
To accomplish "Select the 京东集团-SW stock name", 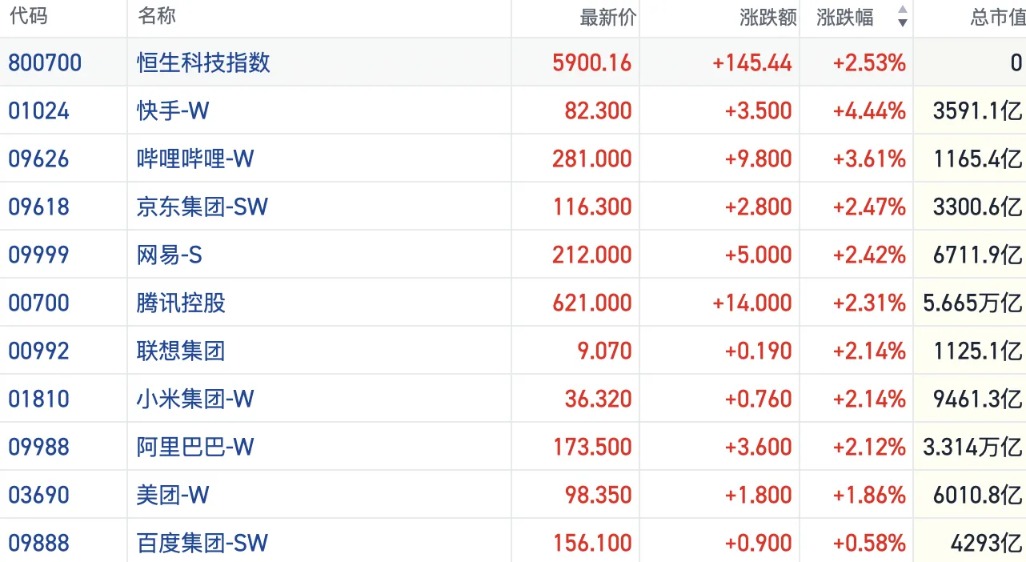I will 202,207.
